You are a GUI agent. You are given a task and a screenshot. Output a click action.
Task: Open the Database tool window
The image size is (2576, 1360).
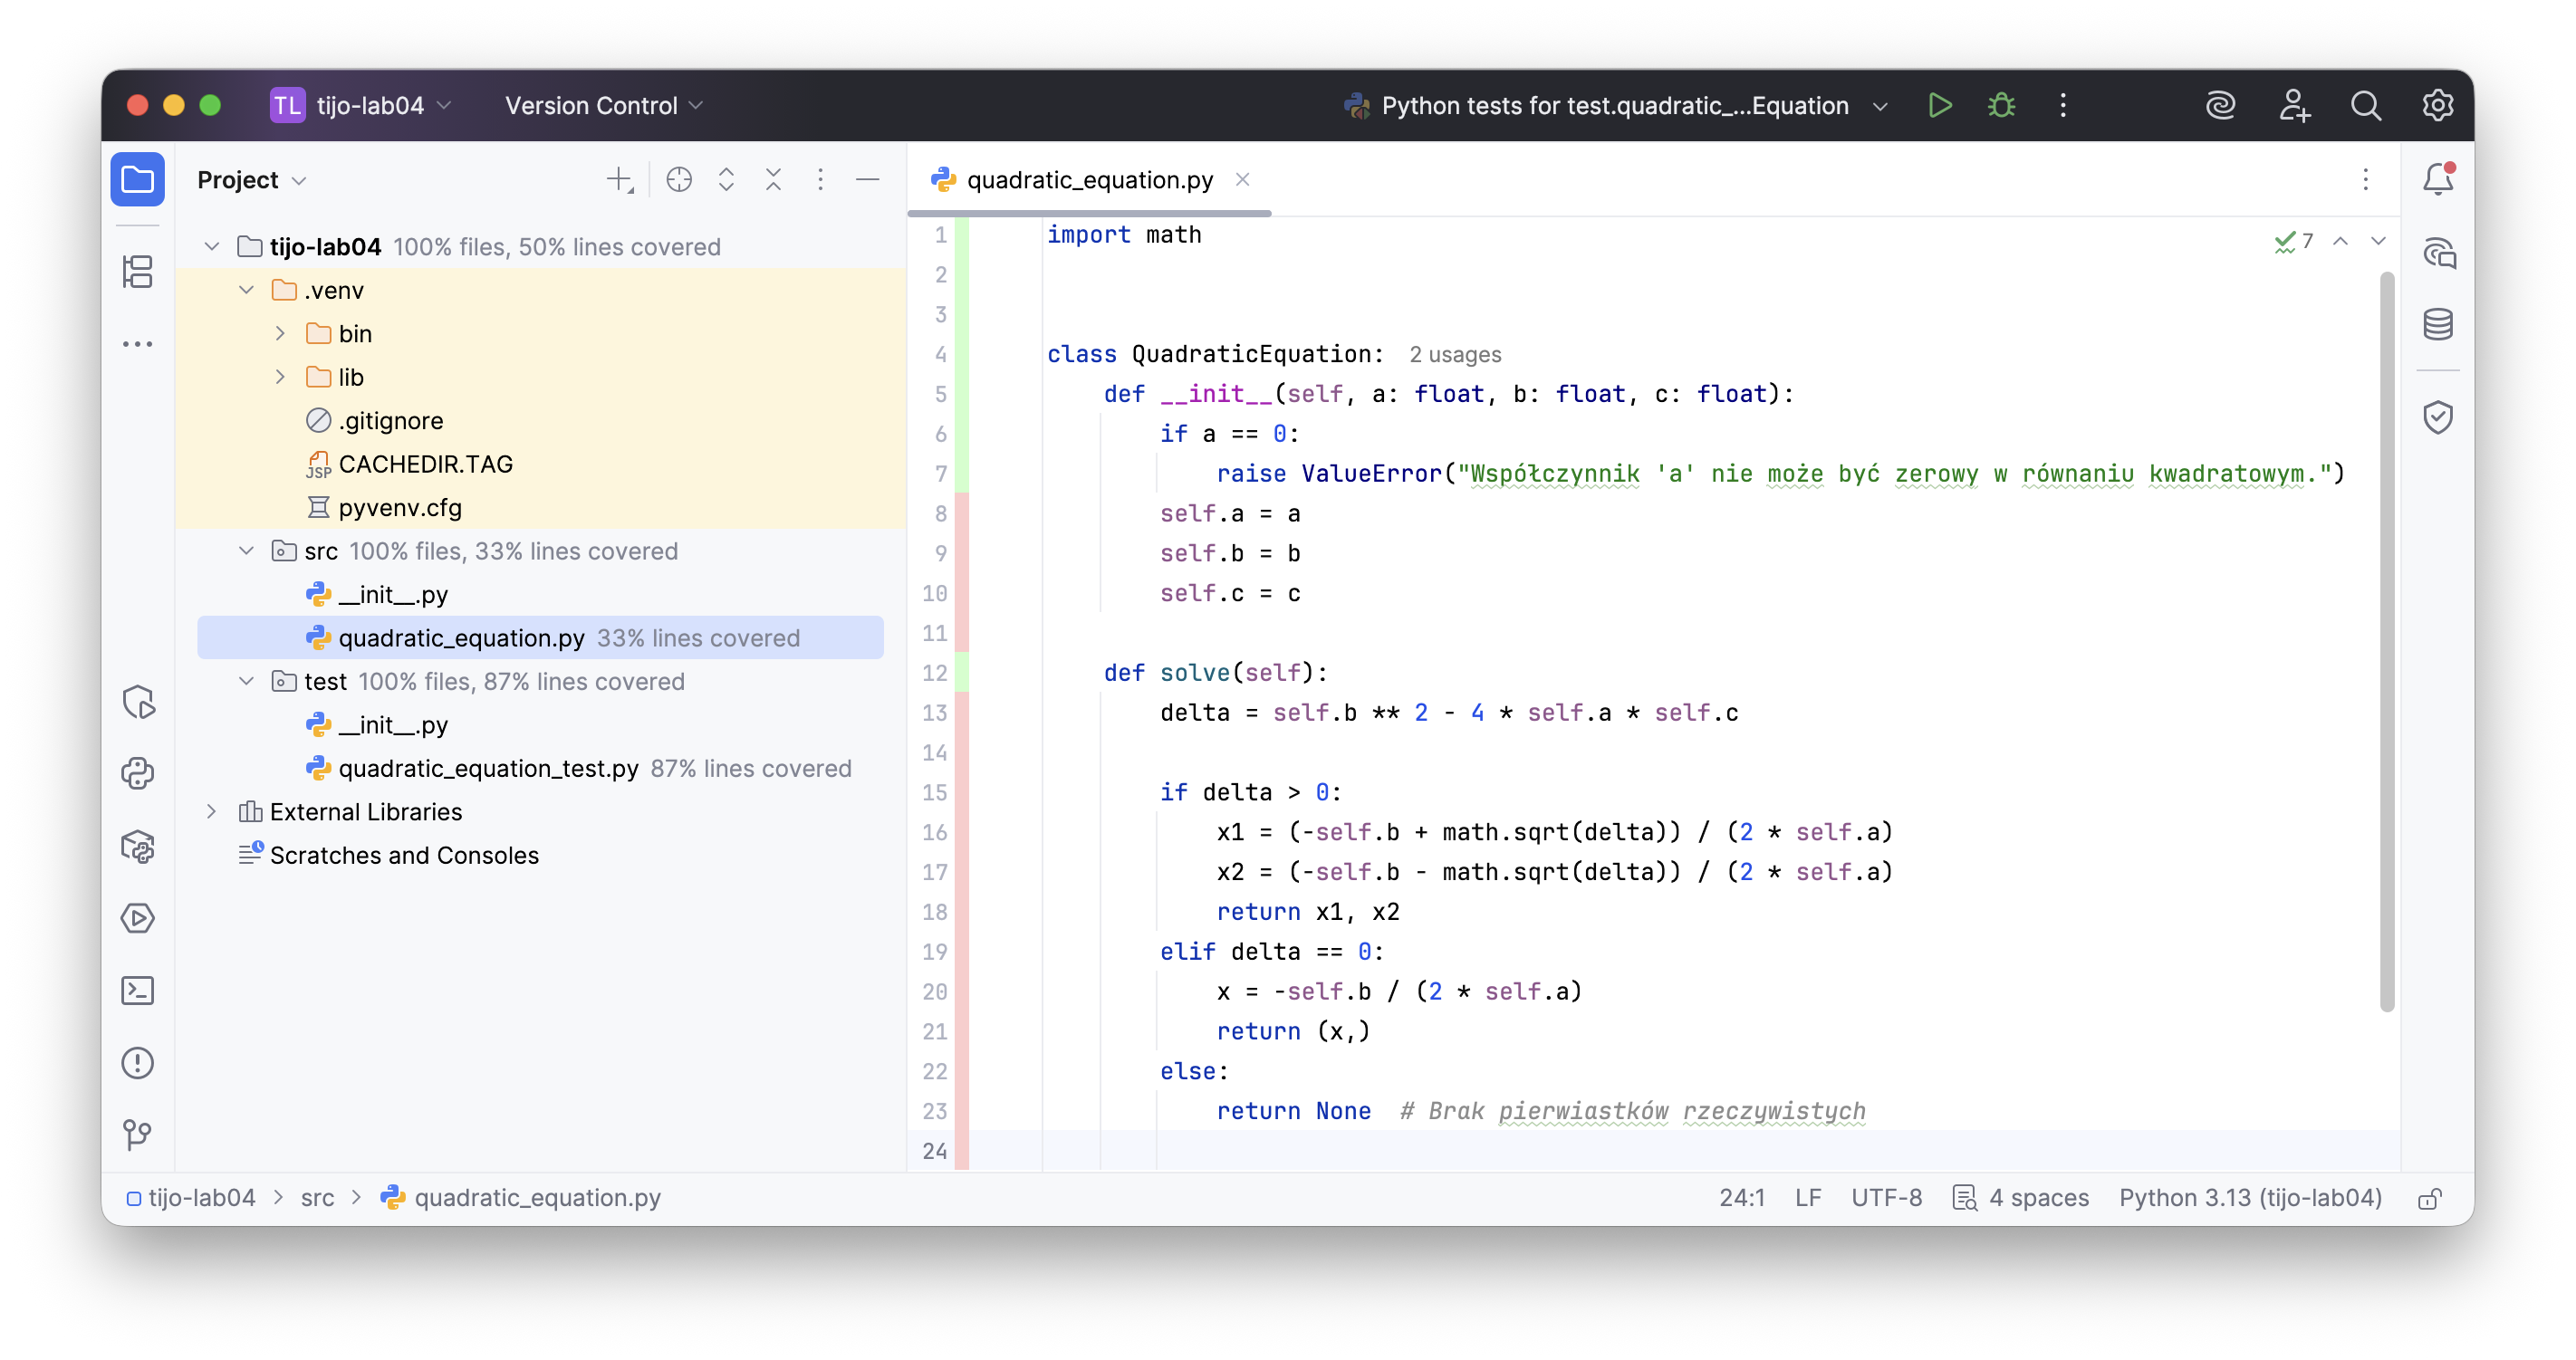[x=2437, y=324]
